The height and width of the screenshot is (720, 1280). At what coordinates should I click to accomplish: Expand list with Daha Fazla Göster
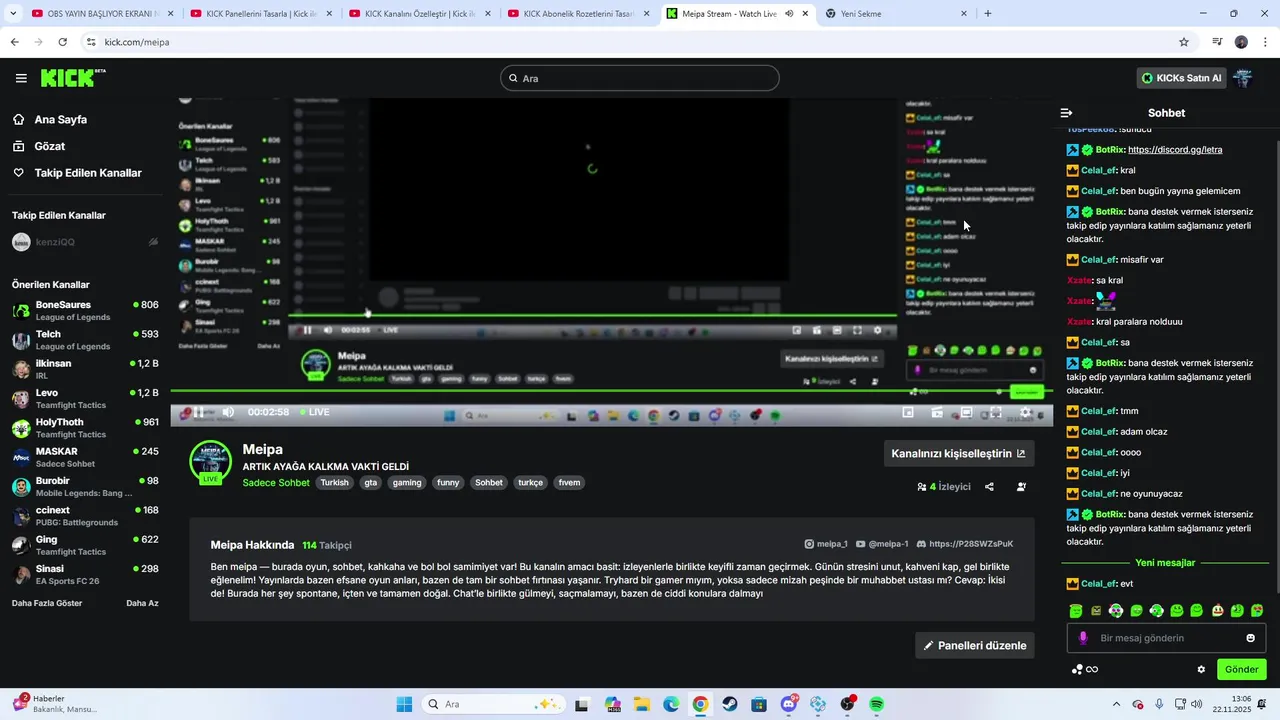[x=47, y=603]
